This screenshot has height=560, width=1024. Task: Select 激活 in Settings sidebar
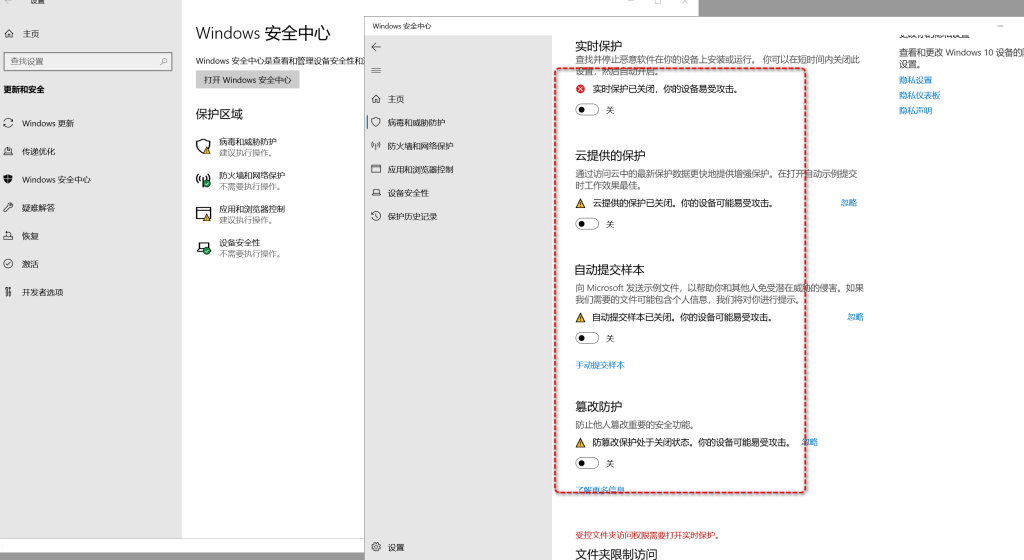(30, 264)
